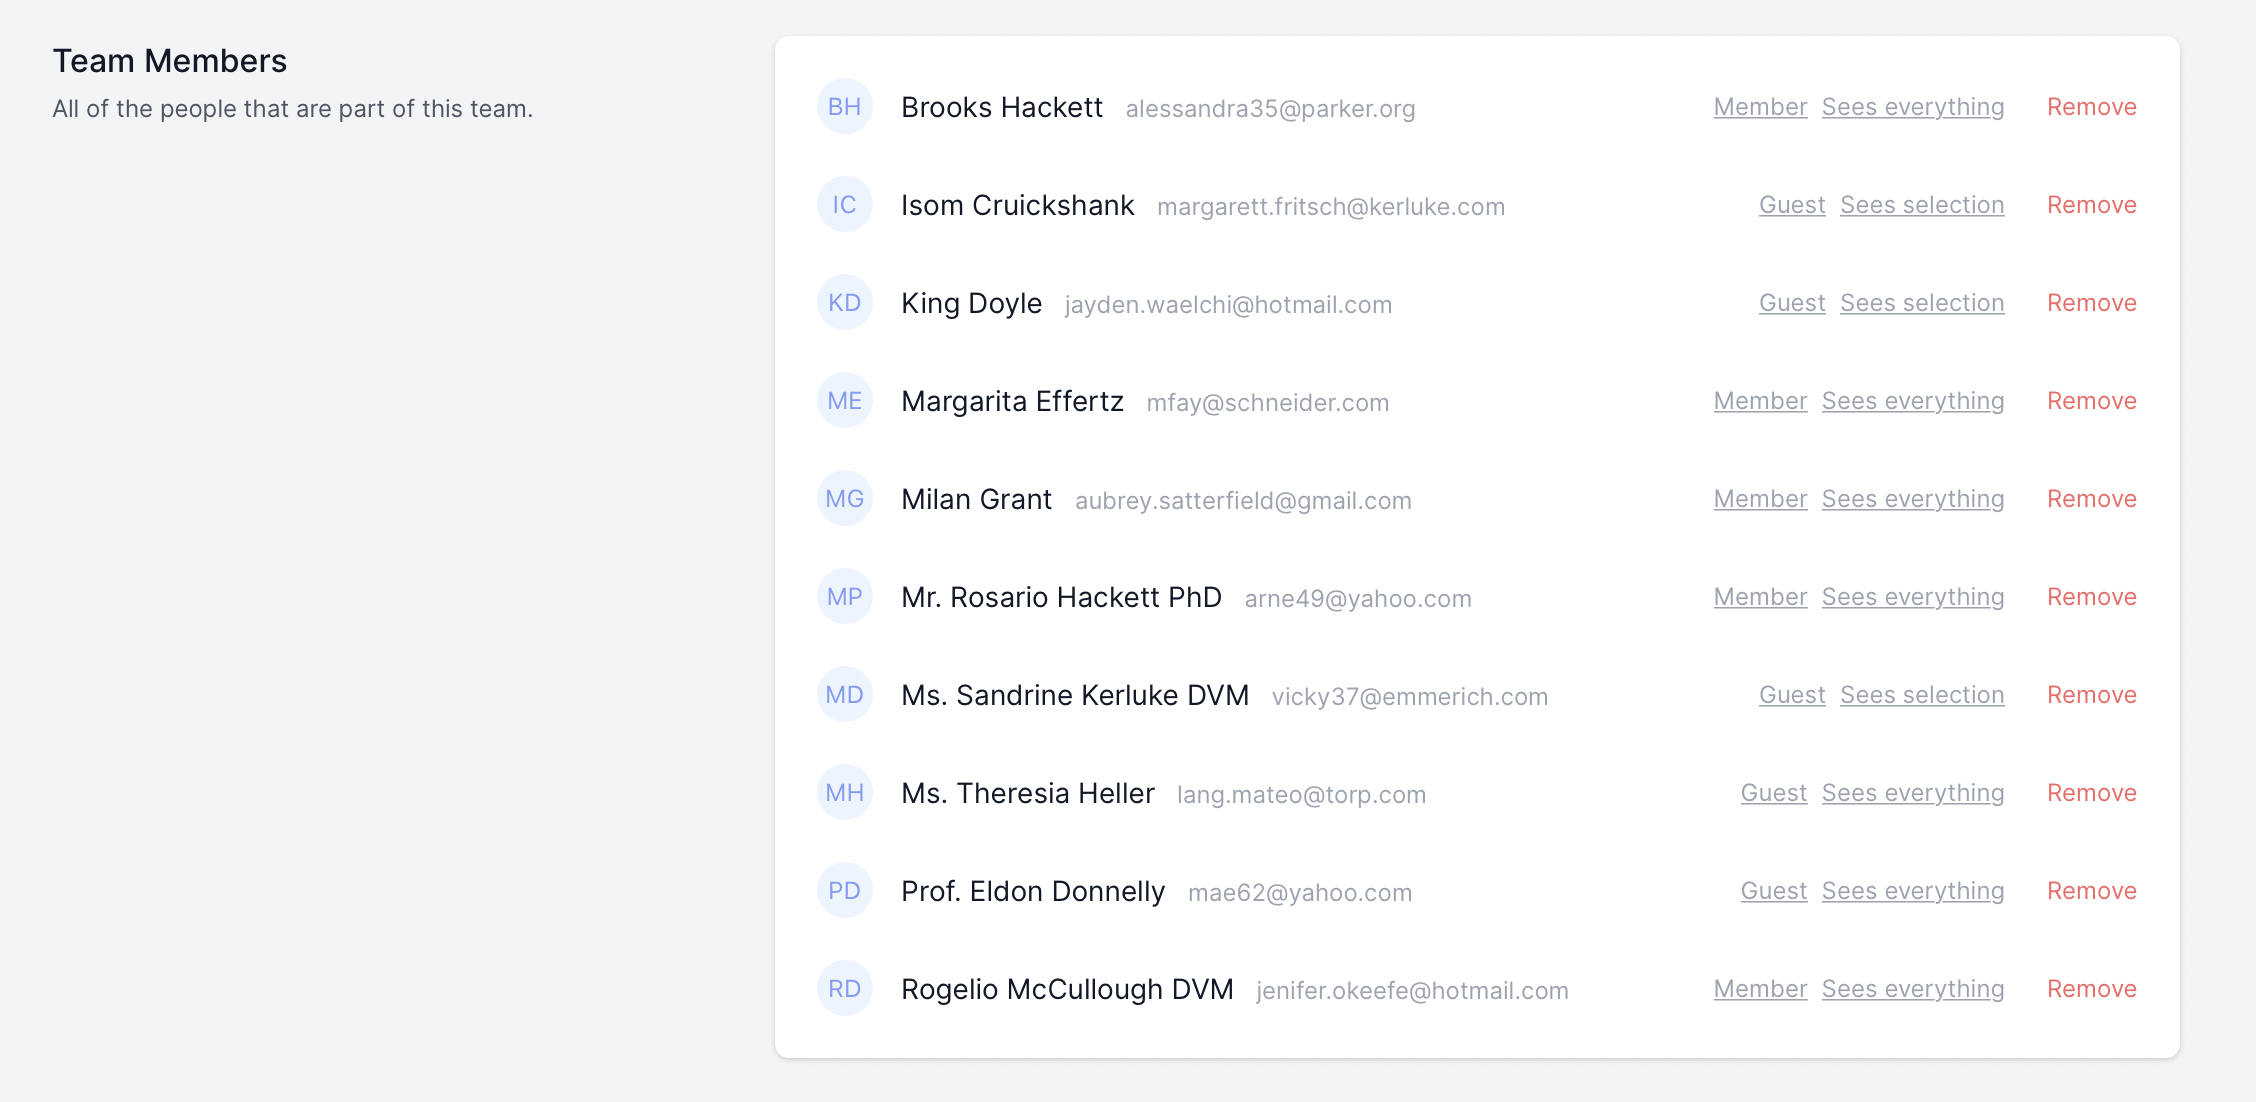2256x1102 pixels.
Task: Select email jayden.waelchi@hotmail.com
Action: [1228, 305]
